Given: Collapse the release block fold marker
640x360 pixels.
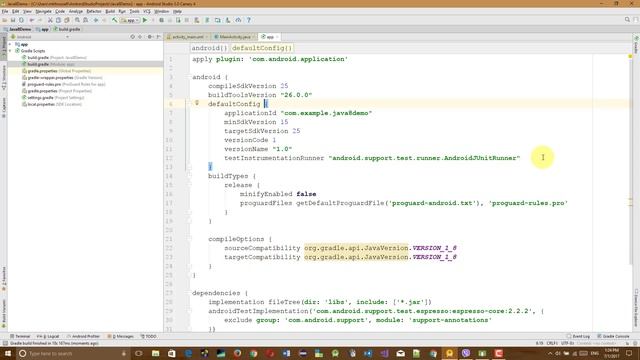Looking at the screenshot, I should tap(189, 185).
